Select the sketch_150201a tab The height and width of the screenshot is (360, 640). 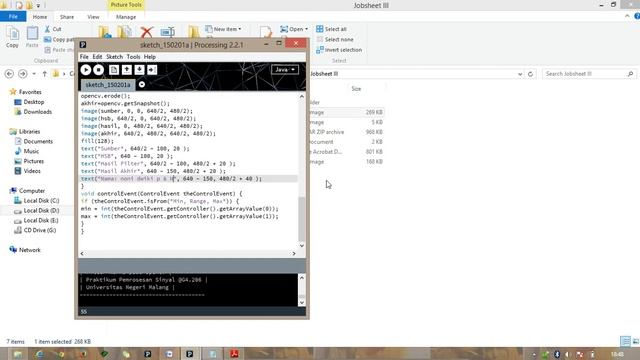108,84
